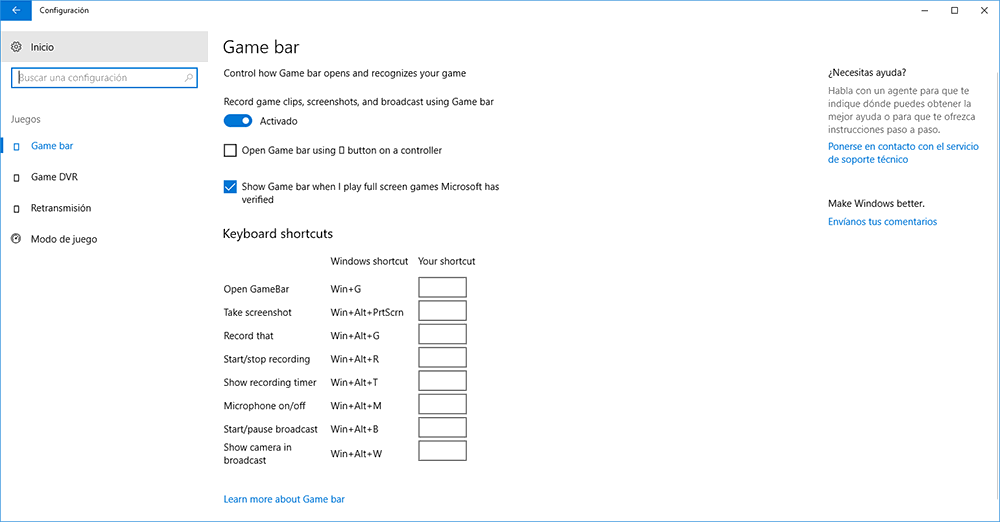Image resolution: width=1000 pixels, height=522 pixels.
Task: Set custom shortcut for Start/stop recording
Action: pyautogui.click(x=443, y=357)
